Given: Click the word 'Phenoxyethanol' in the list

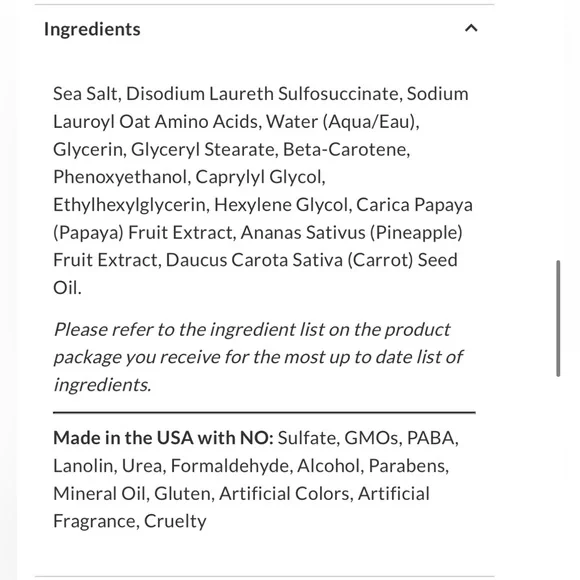Looking at the screenshot, I should pyautogui.click(x=120, y=177).
